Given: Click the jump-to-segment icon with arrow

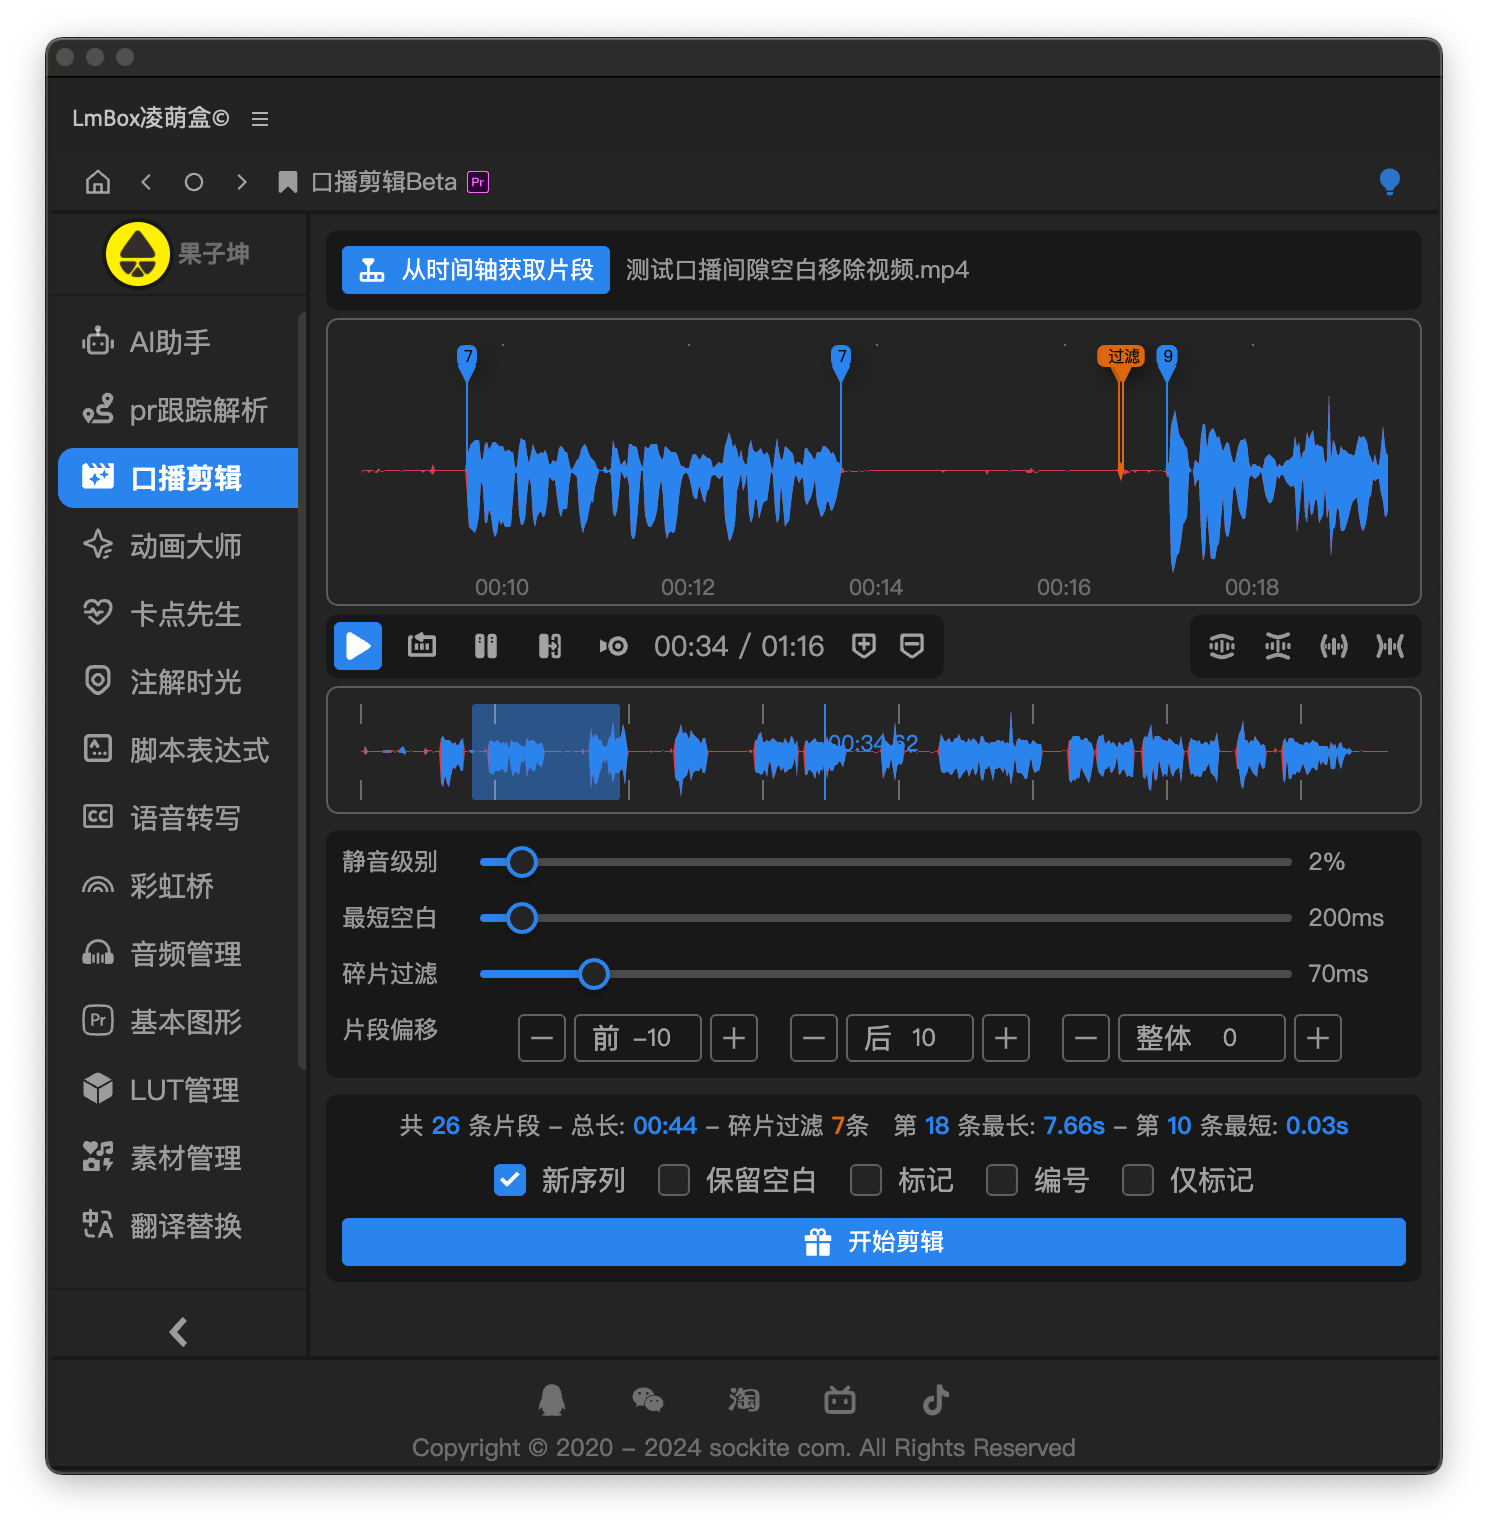Looking at the screenshot, I should [x=550, y=646].
